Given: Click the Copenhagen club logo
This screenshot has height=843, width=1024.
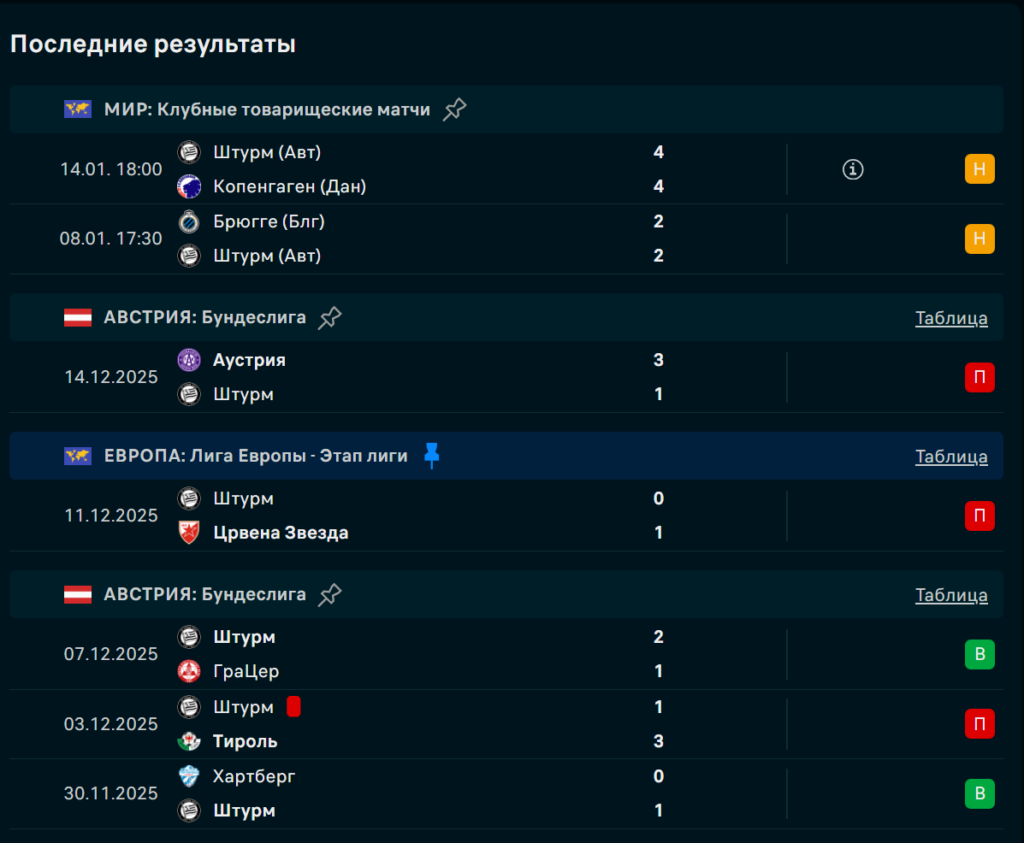Looking at the screenshot, I should click(x=188, y=186).
